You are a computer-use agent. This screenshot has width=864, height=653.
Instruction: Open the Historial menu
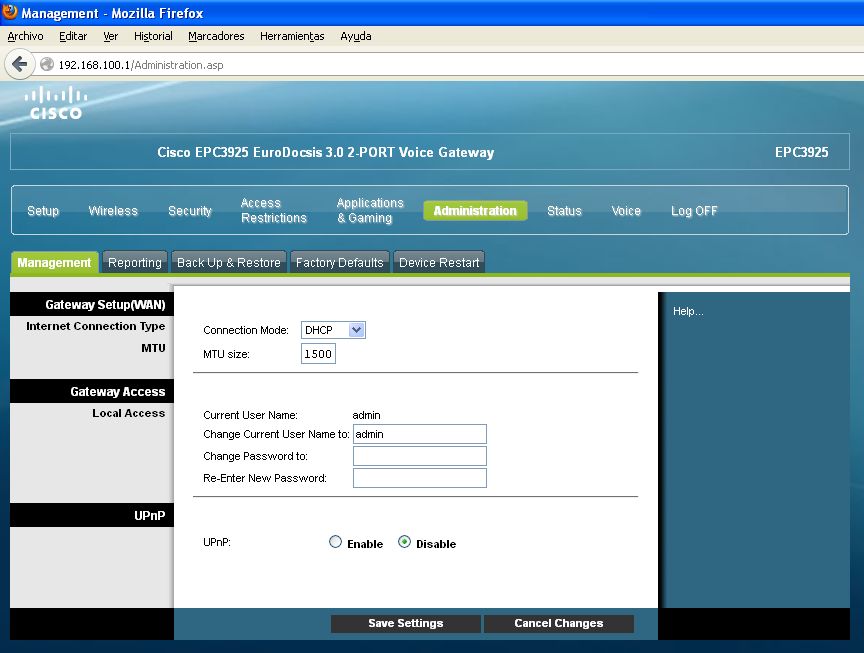pos(153,36)
